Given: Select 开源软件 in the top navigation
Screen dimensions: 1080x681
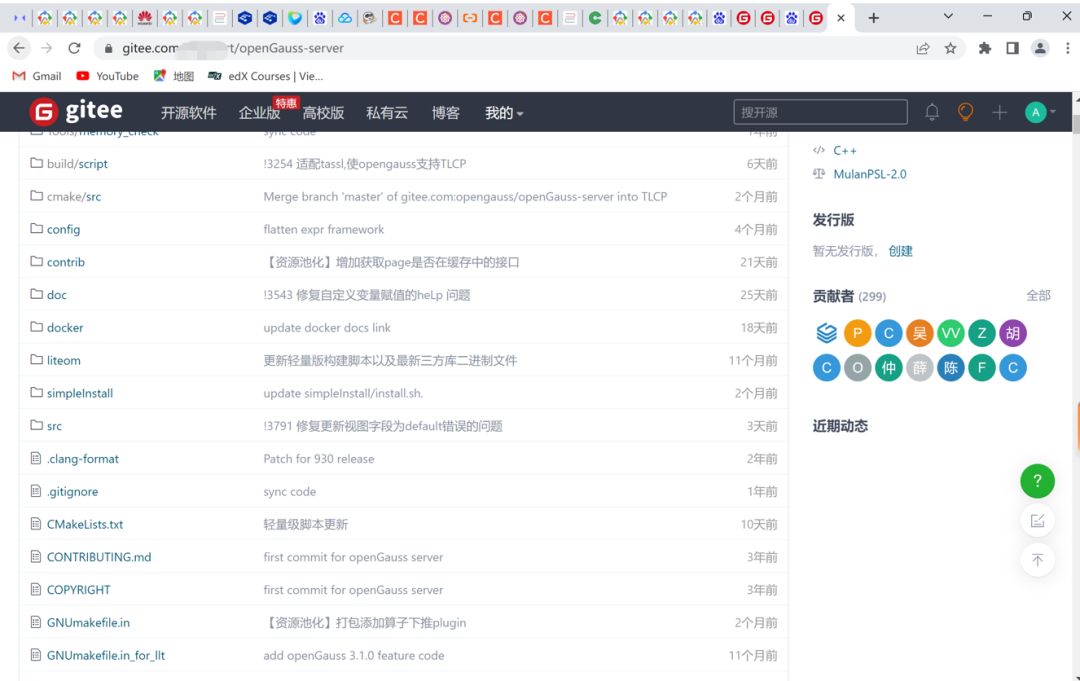Looking at the screenshot, I should point(188,112).
